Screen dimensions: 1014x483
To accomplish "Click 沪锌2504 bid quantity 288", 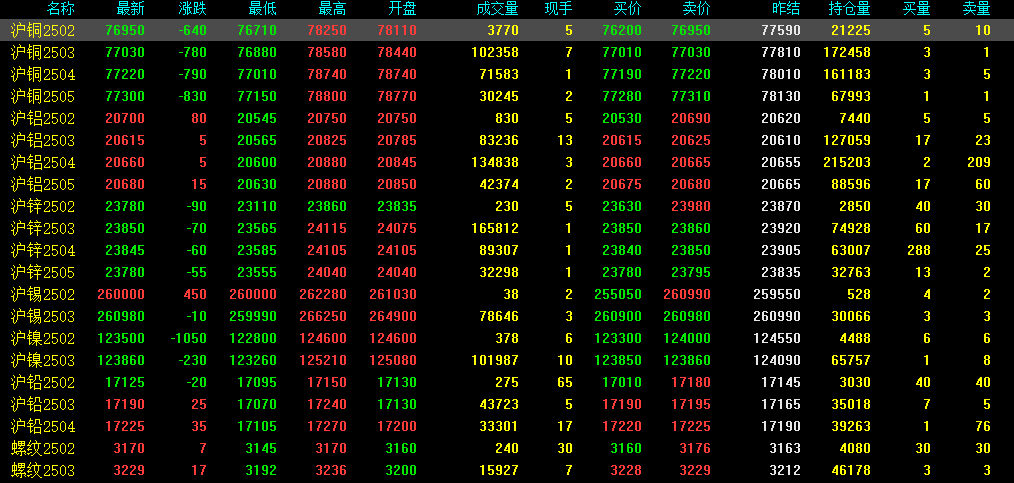I will pos(919,250).
